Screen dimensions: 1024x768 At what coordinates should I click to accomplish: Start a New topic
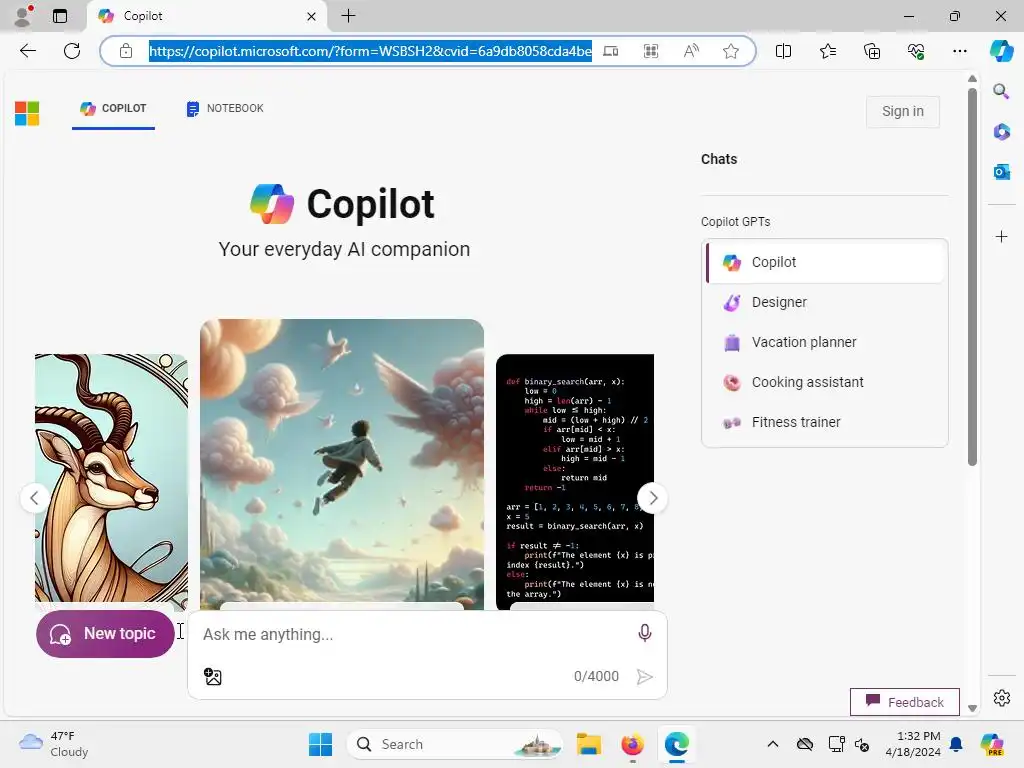coord(105,633)
